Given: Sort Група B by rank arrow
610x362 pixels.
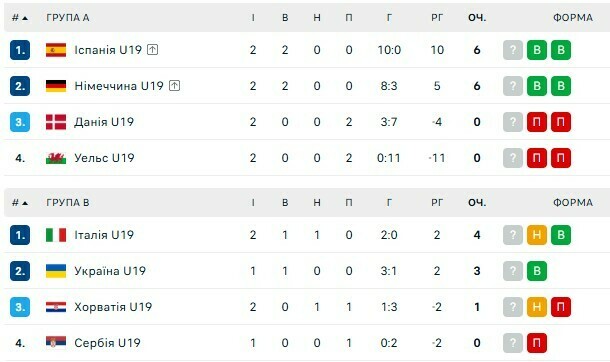Looking at the screenshot, I should (25, 203).
